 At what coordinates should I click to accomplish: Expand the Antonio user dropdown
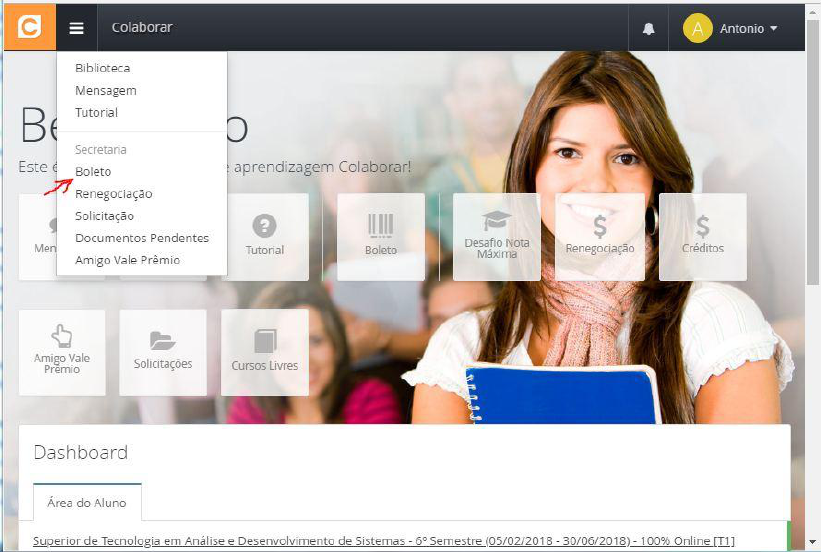coord(732,29)
